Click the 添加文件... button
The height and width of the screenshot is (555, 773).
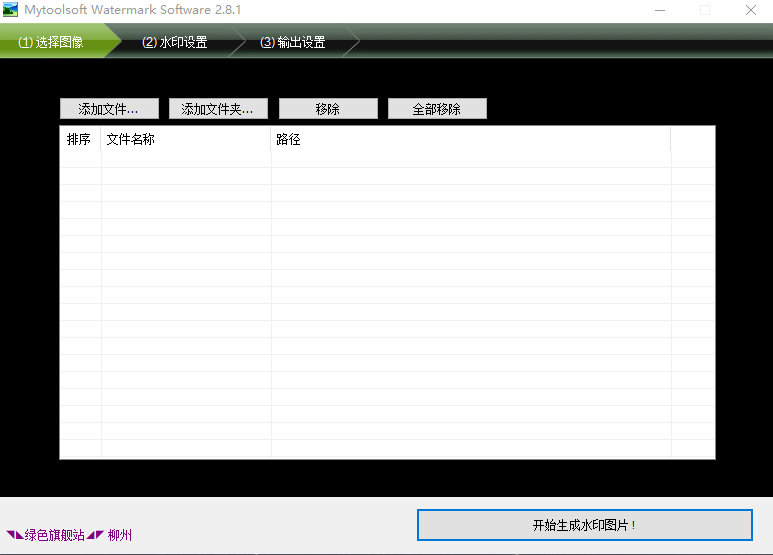(109, 109)
